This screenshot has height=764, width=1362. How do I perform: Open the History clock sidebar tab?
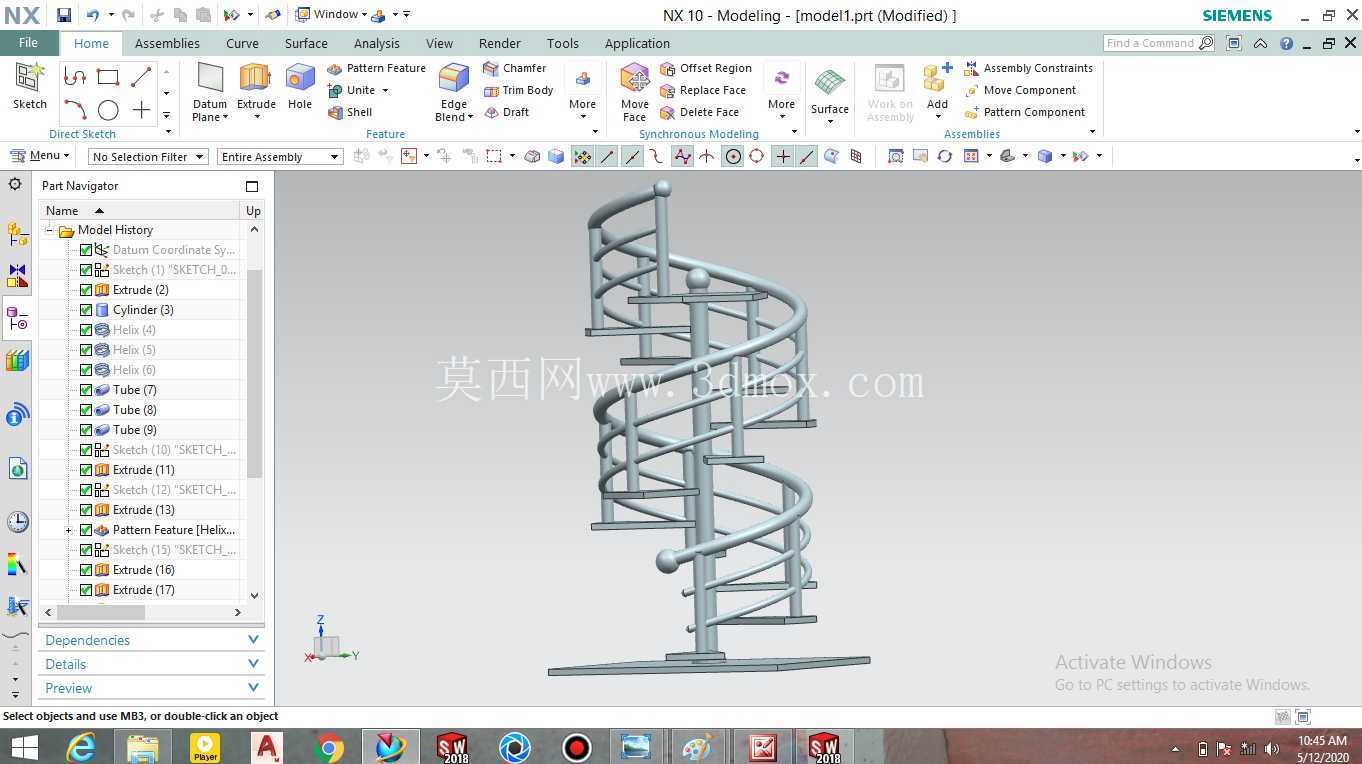pos(17,521)
